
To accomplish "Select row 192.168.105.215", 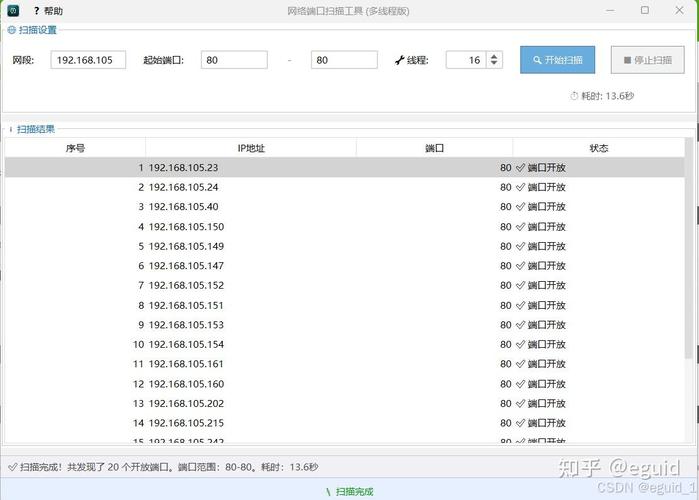I will tap(345, 423).
